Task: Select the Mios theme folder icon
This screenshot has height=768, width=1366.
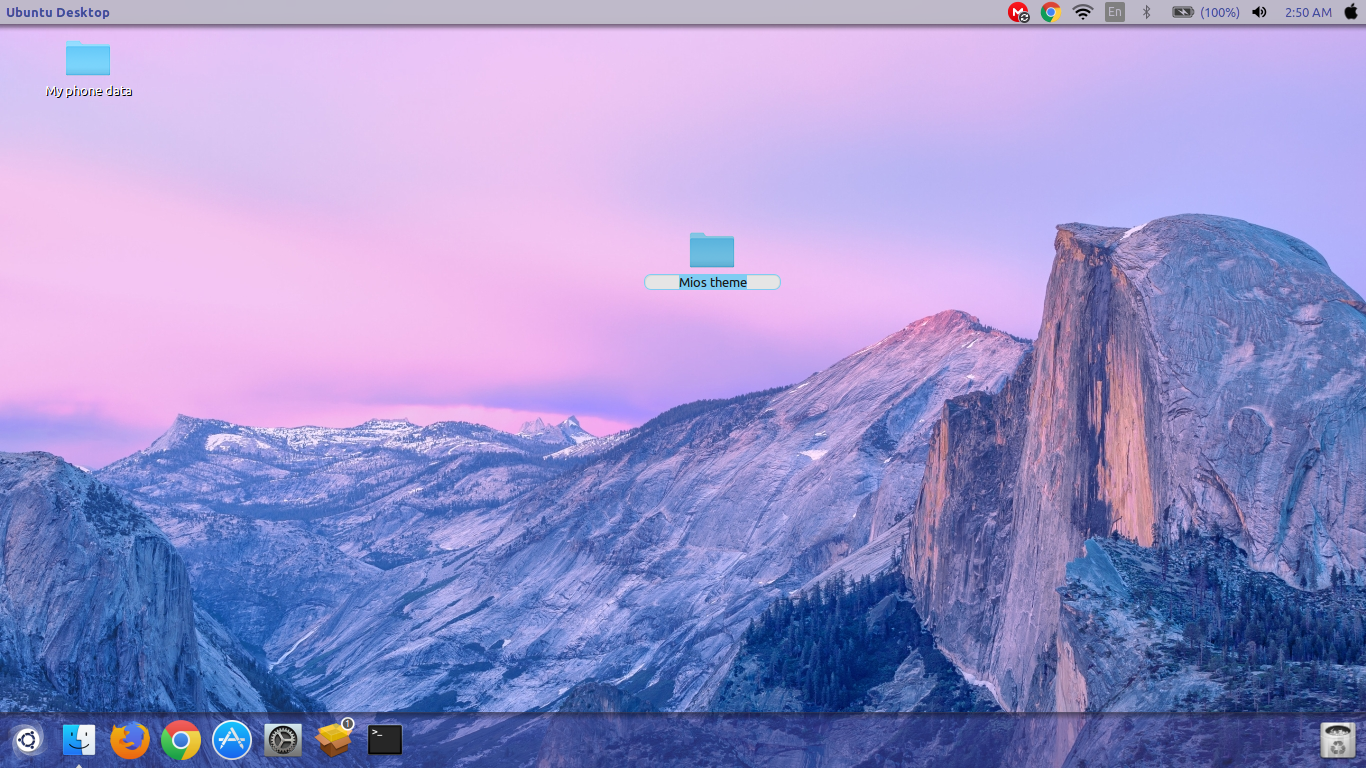Action: coord(712,250)
